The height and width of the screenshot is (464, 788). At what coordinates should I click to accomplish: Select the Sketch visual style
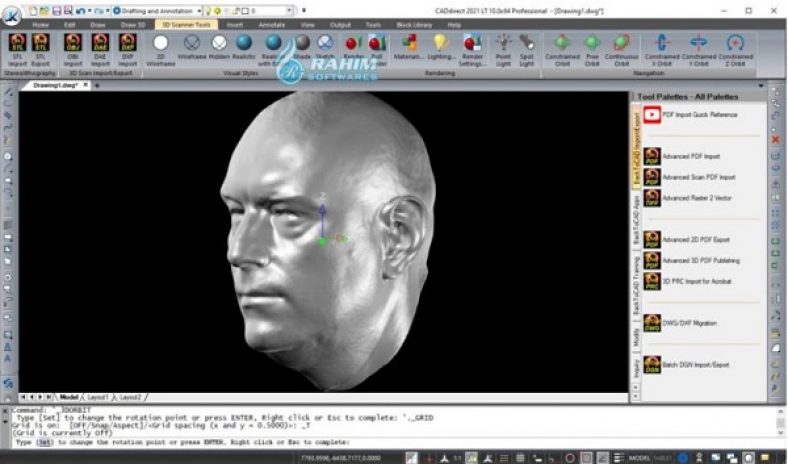pyautogui.click(x=325, y=48)
